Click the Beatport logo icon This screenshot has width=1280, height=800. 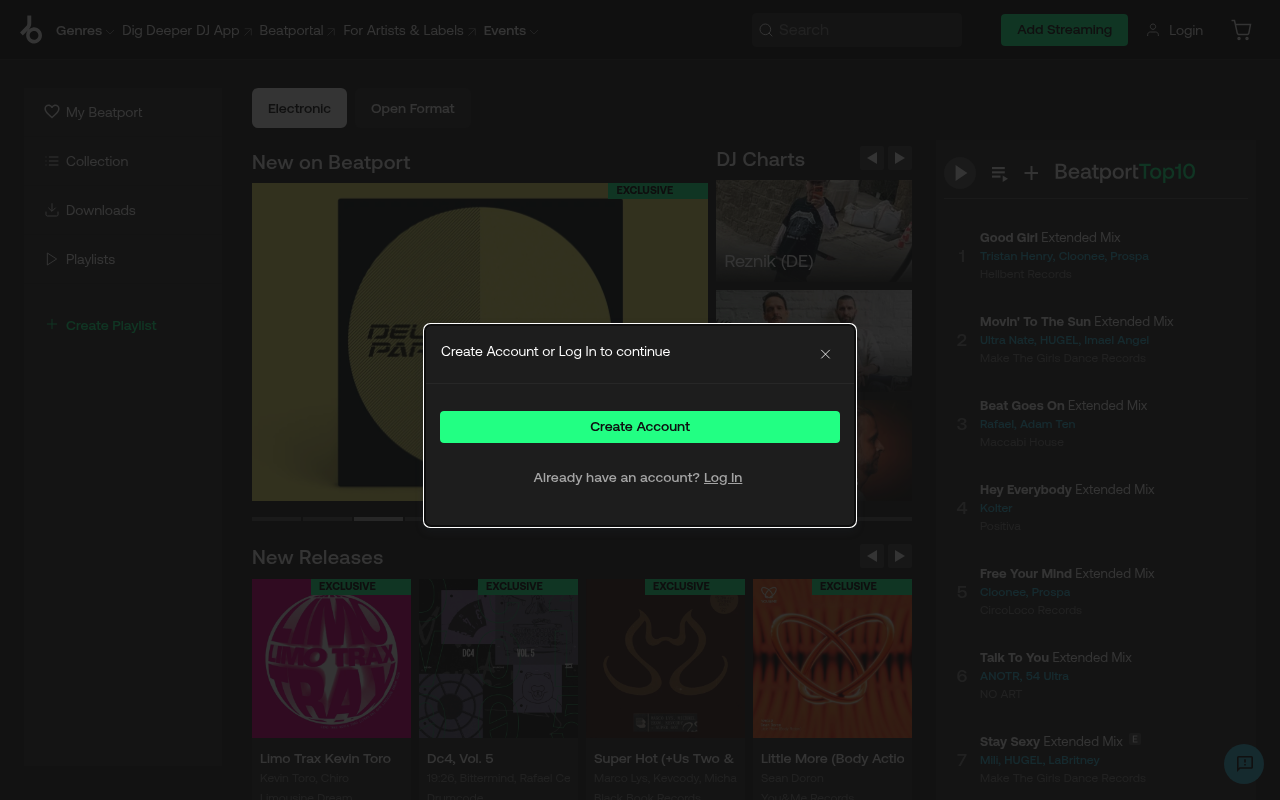pyautogui.click(x=31, y=30)
